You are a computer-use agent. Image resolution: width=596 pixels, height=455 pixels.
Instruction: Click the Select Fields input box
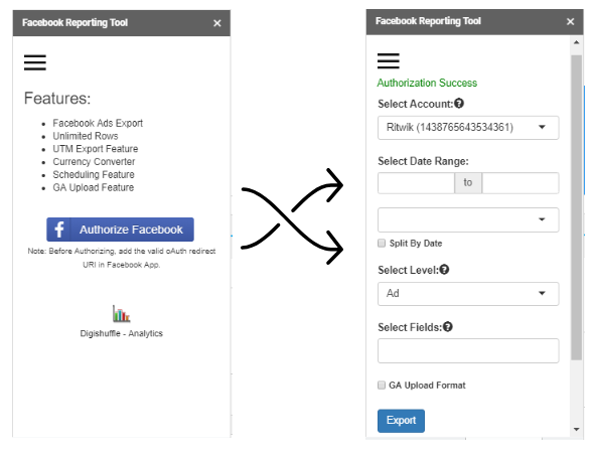(x=468, y=350)
